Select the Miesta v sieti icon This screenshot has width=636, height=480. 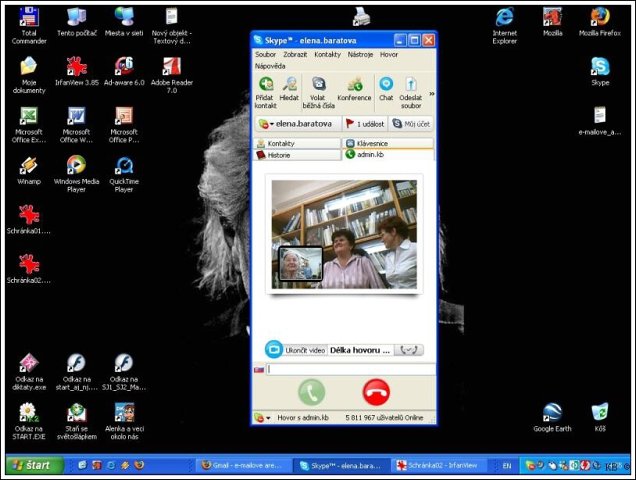pyautogui.click(x=124, y=22)
